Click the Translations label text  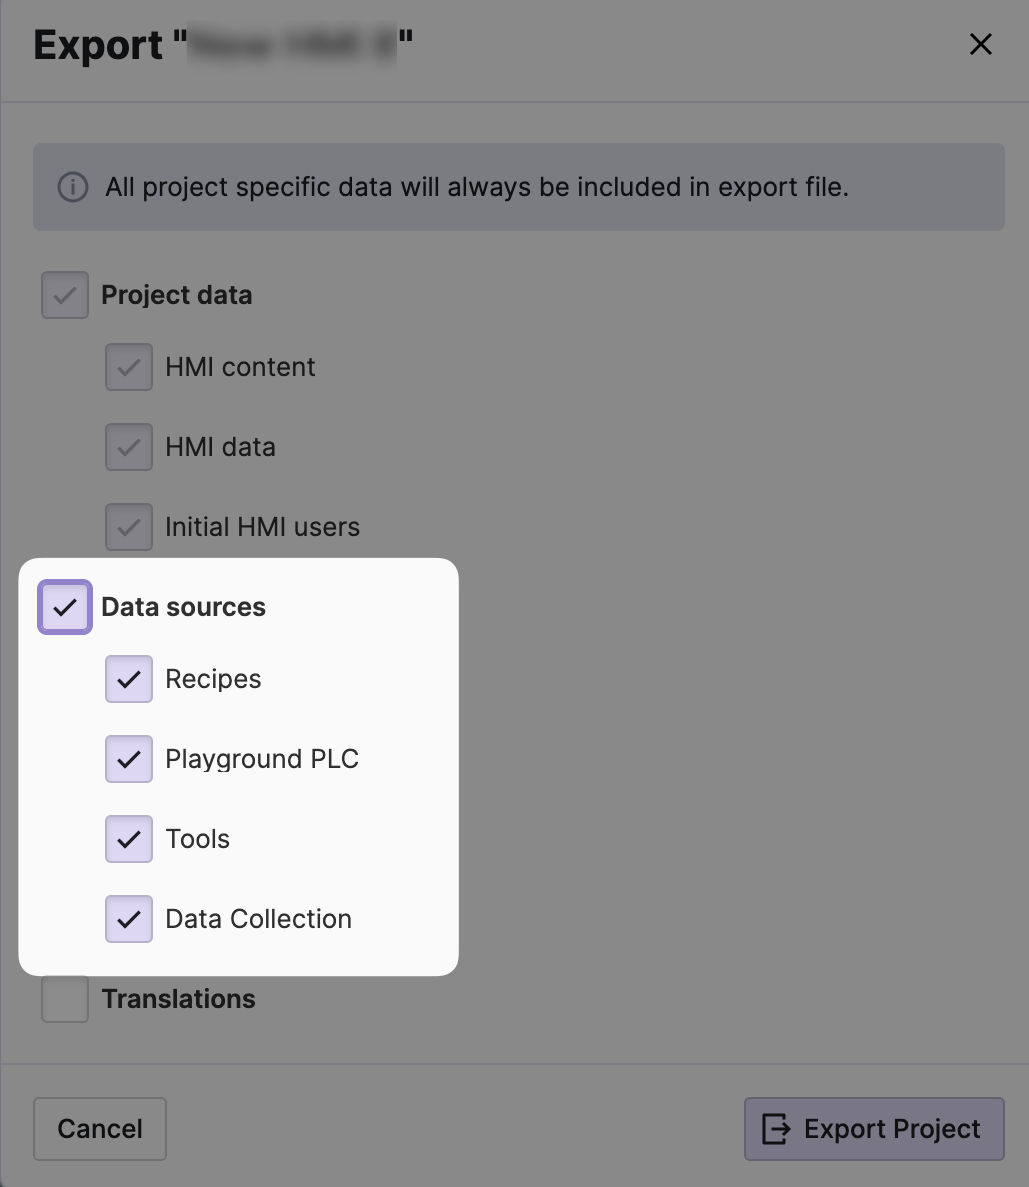click(x=178, y=999)
